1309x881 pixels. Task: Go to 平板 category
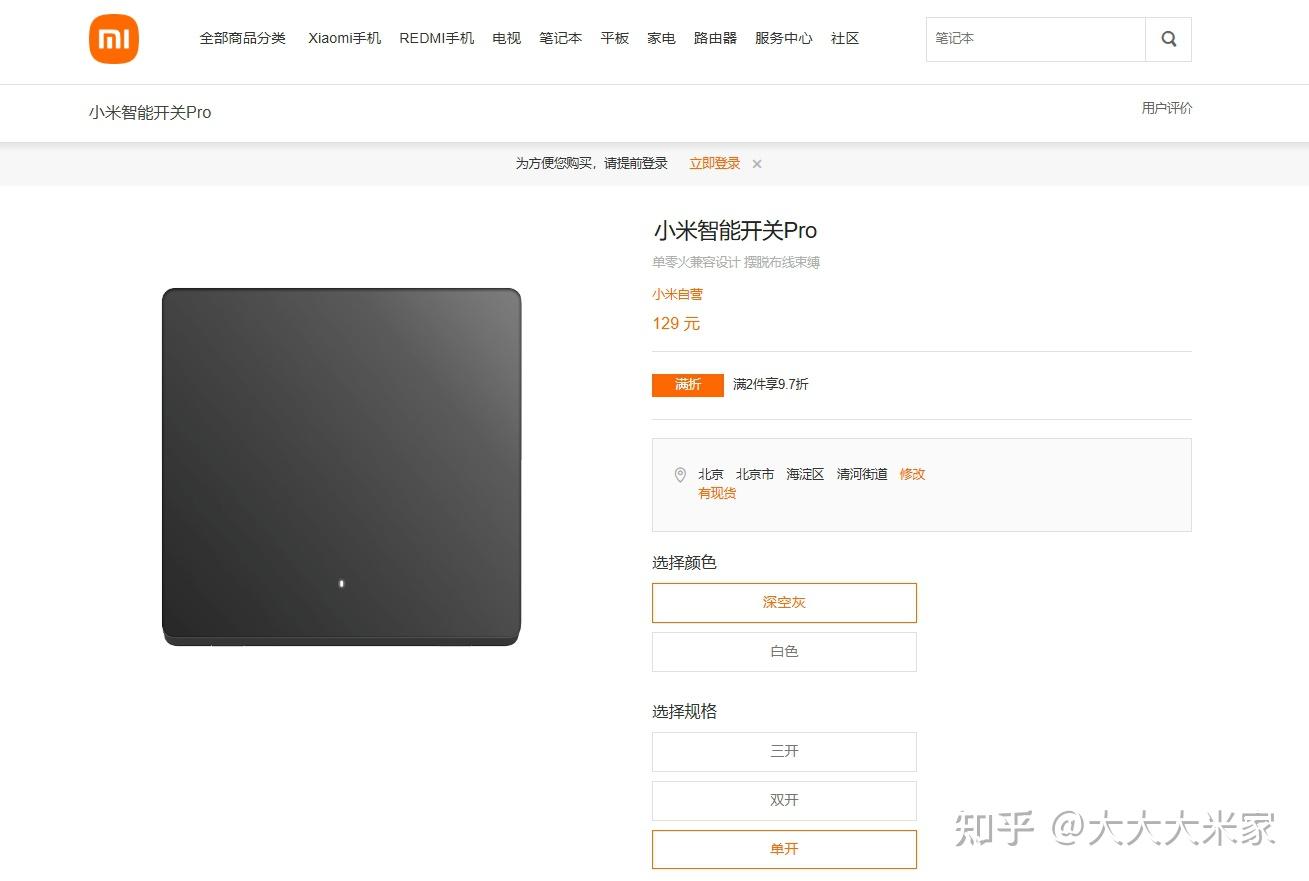[615, 38]
